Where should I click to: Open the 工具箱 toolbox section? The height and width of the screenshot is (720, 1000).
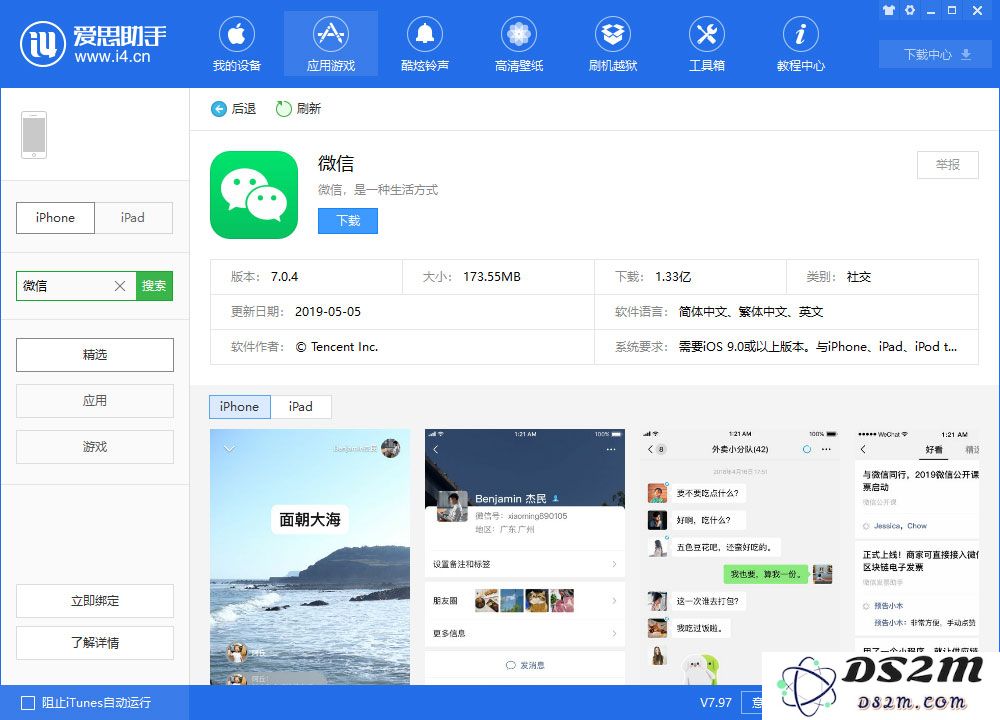click(707, 43)
